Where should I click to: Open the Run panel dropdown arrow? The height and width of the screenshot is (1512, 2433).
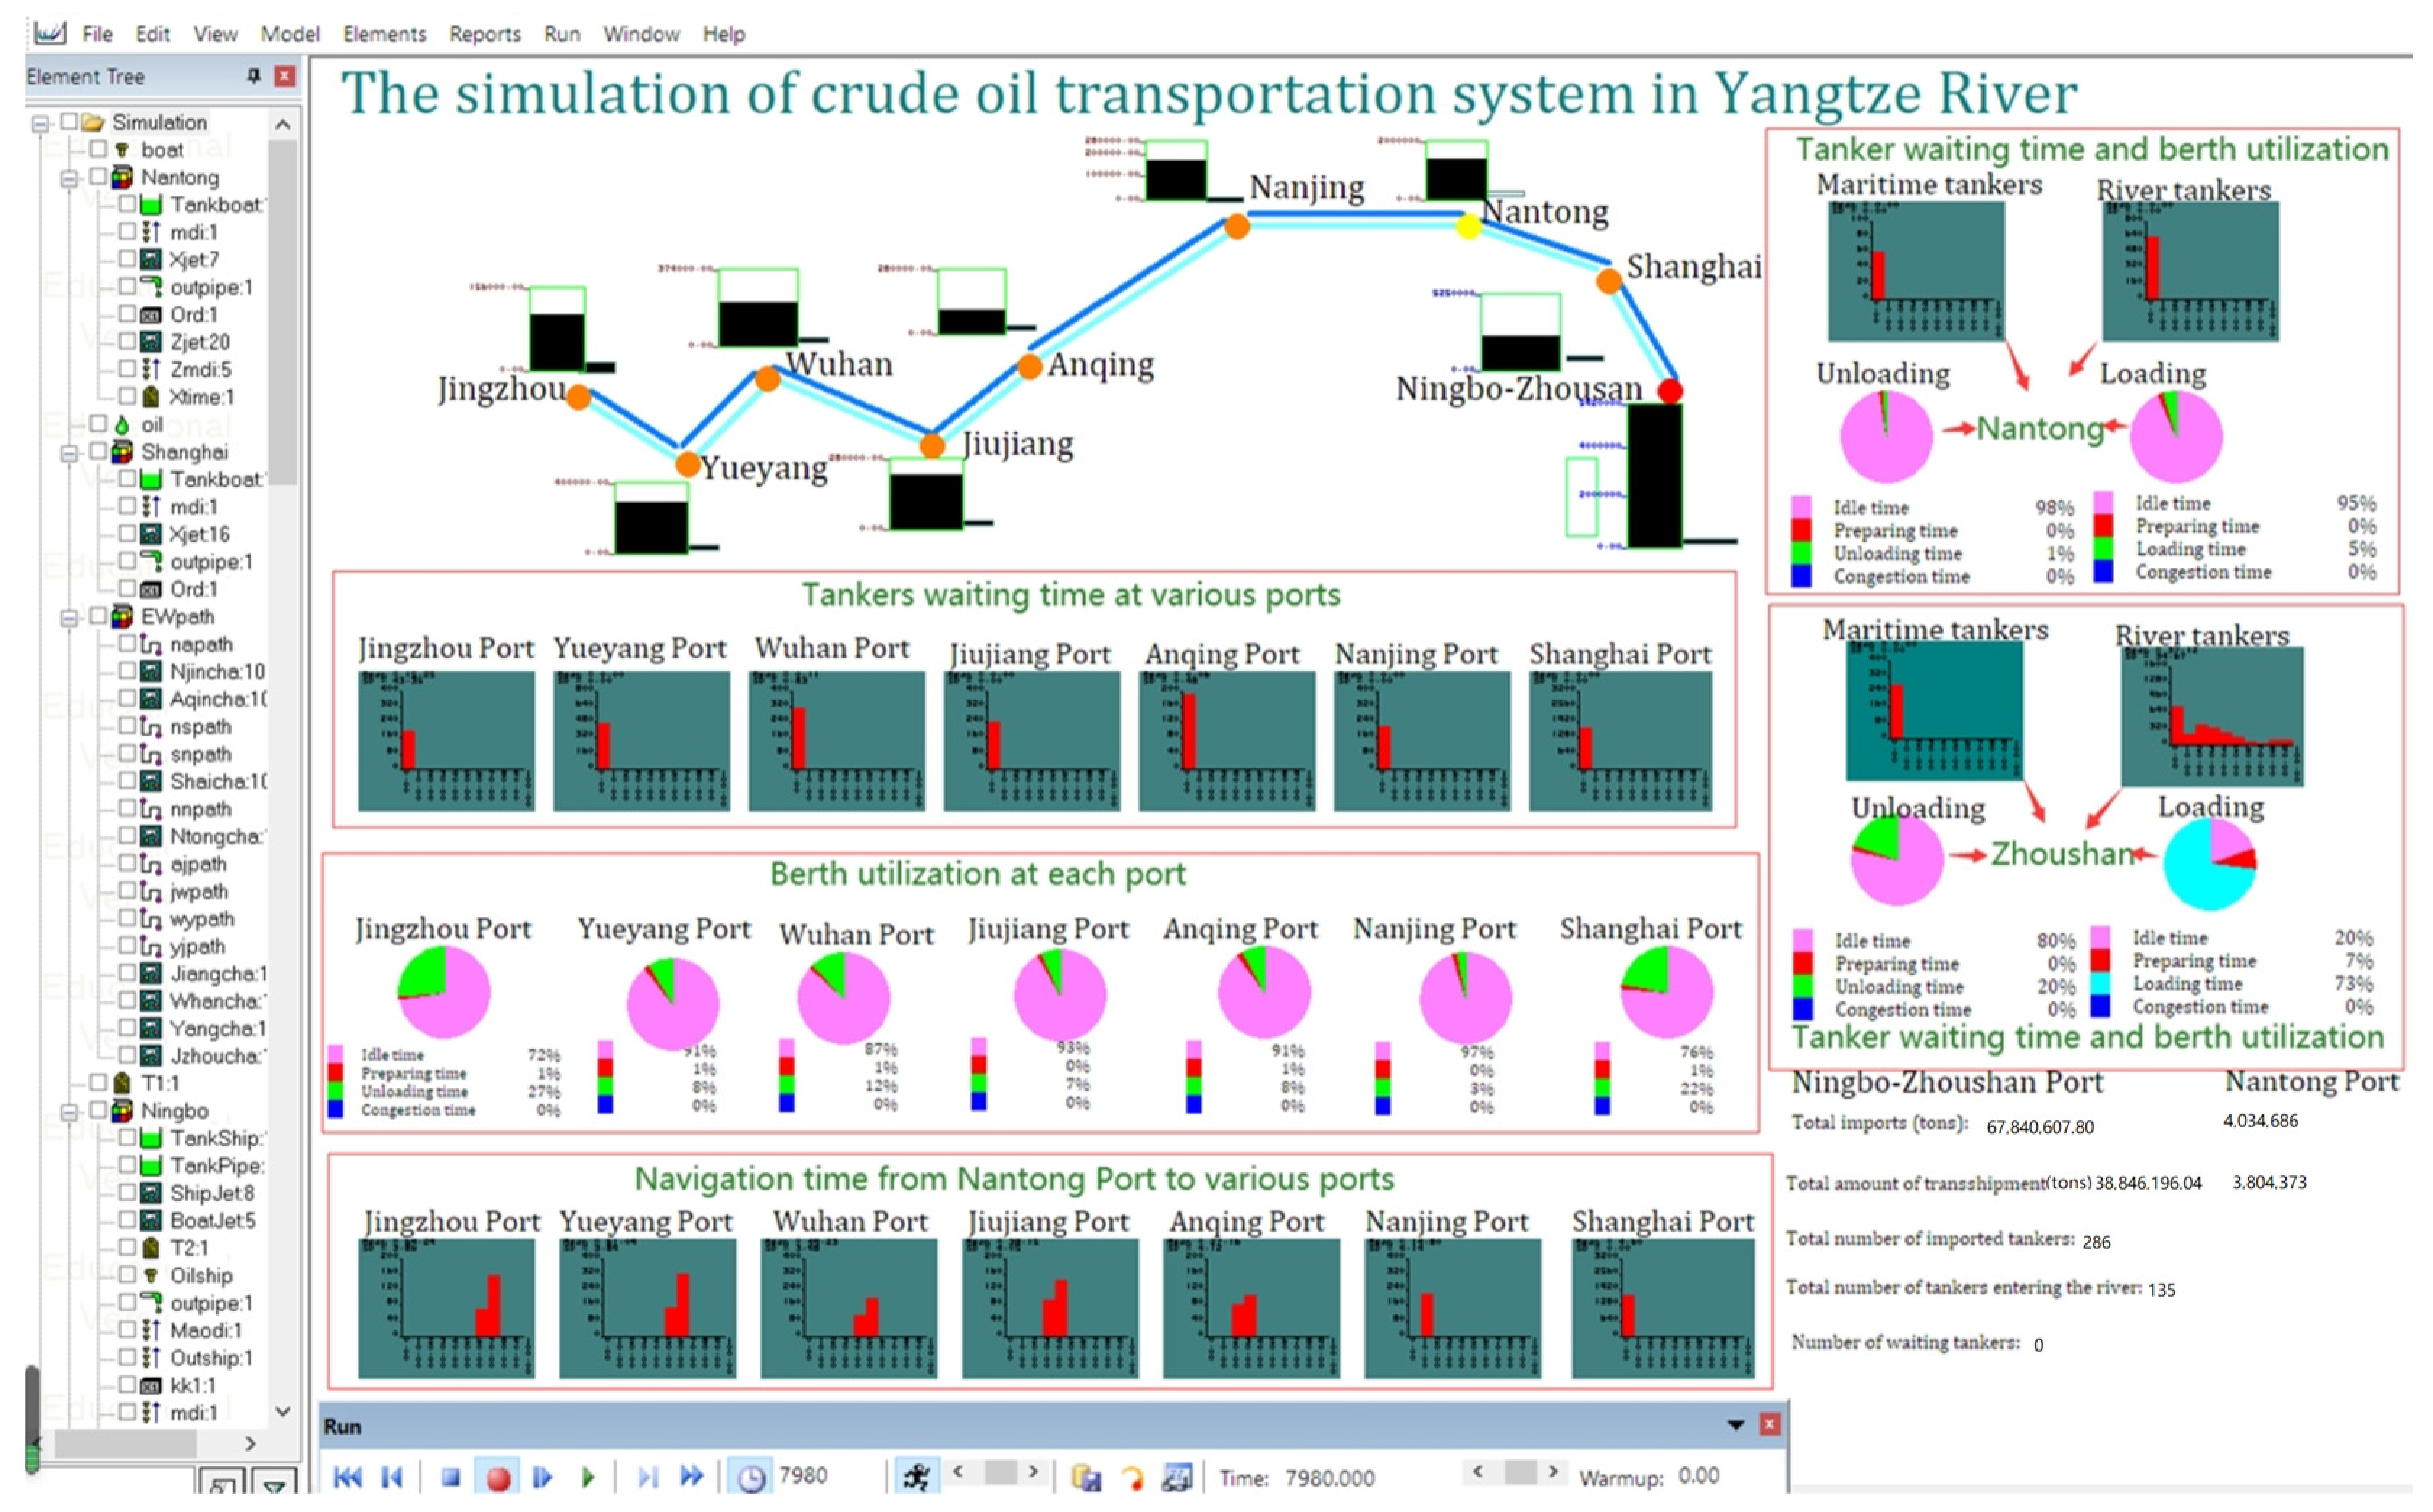click(1736, 1425)
